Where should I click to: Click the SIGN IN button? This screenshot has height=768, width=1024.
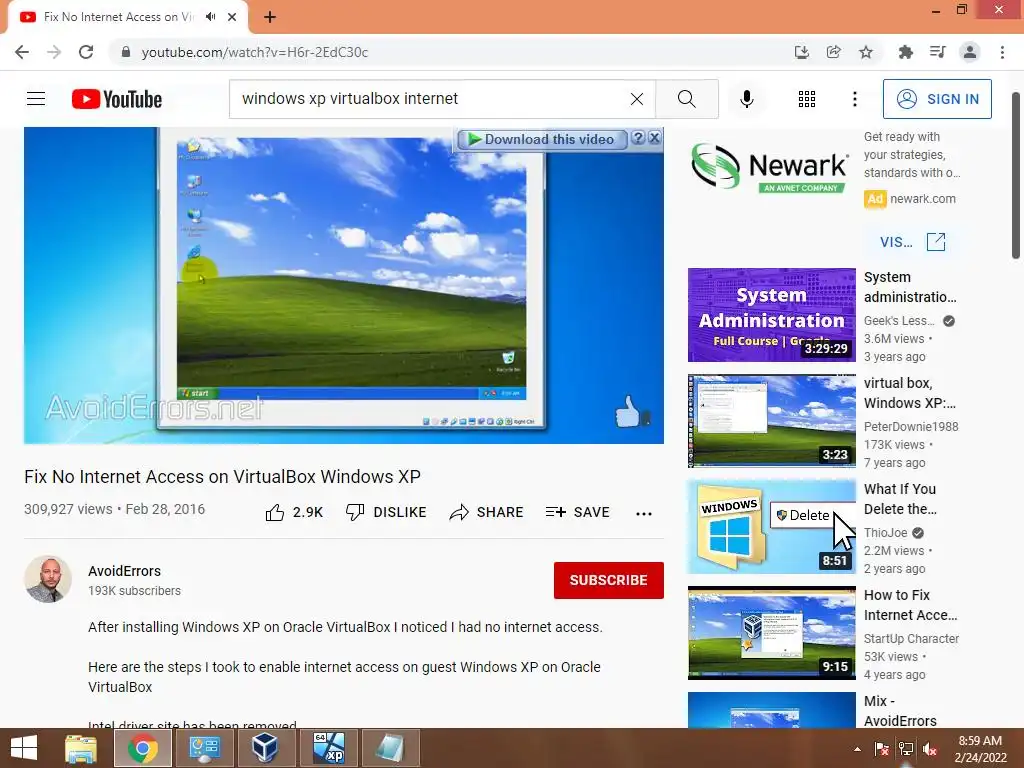click(x=937, y=99)
